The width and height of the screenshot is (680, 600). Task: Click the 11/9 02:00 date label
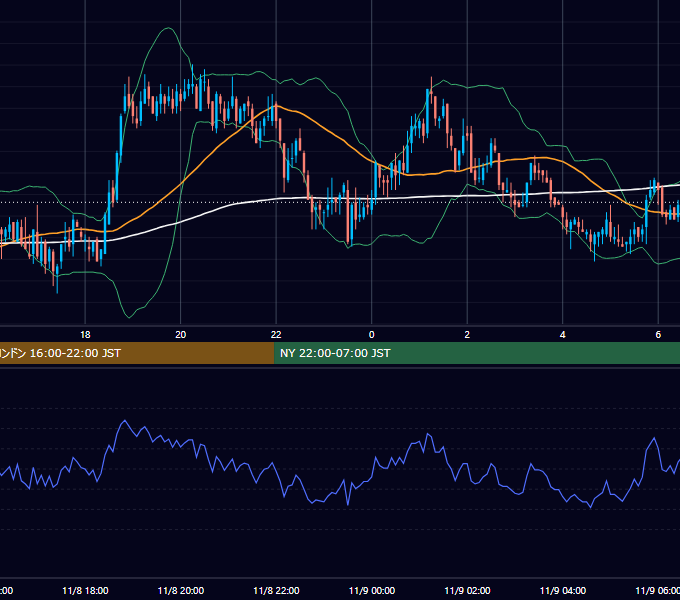coord(467,590)
